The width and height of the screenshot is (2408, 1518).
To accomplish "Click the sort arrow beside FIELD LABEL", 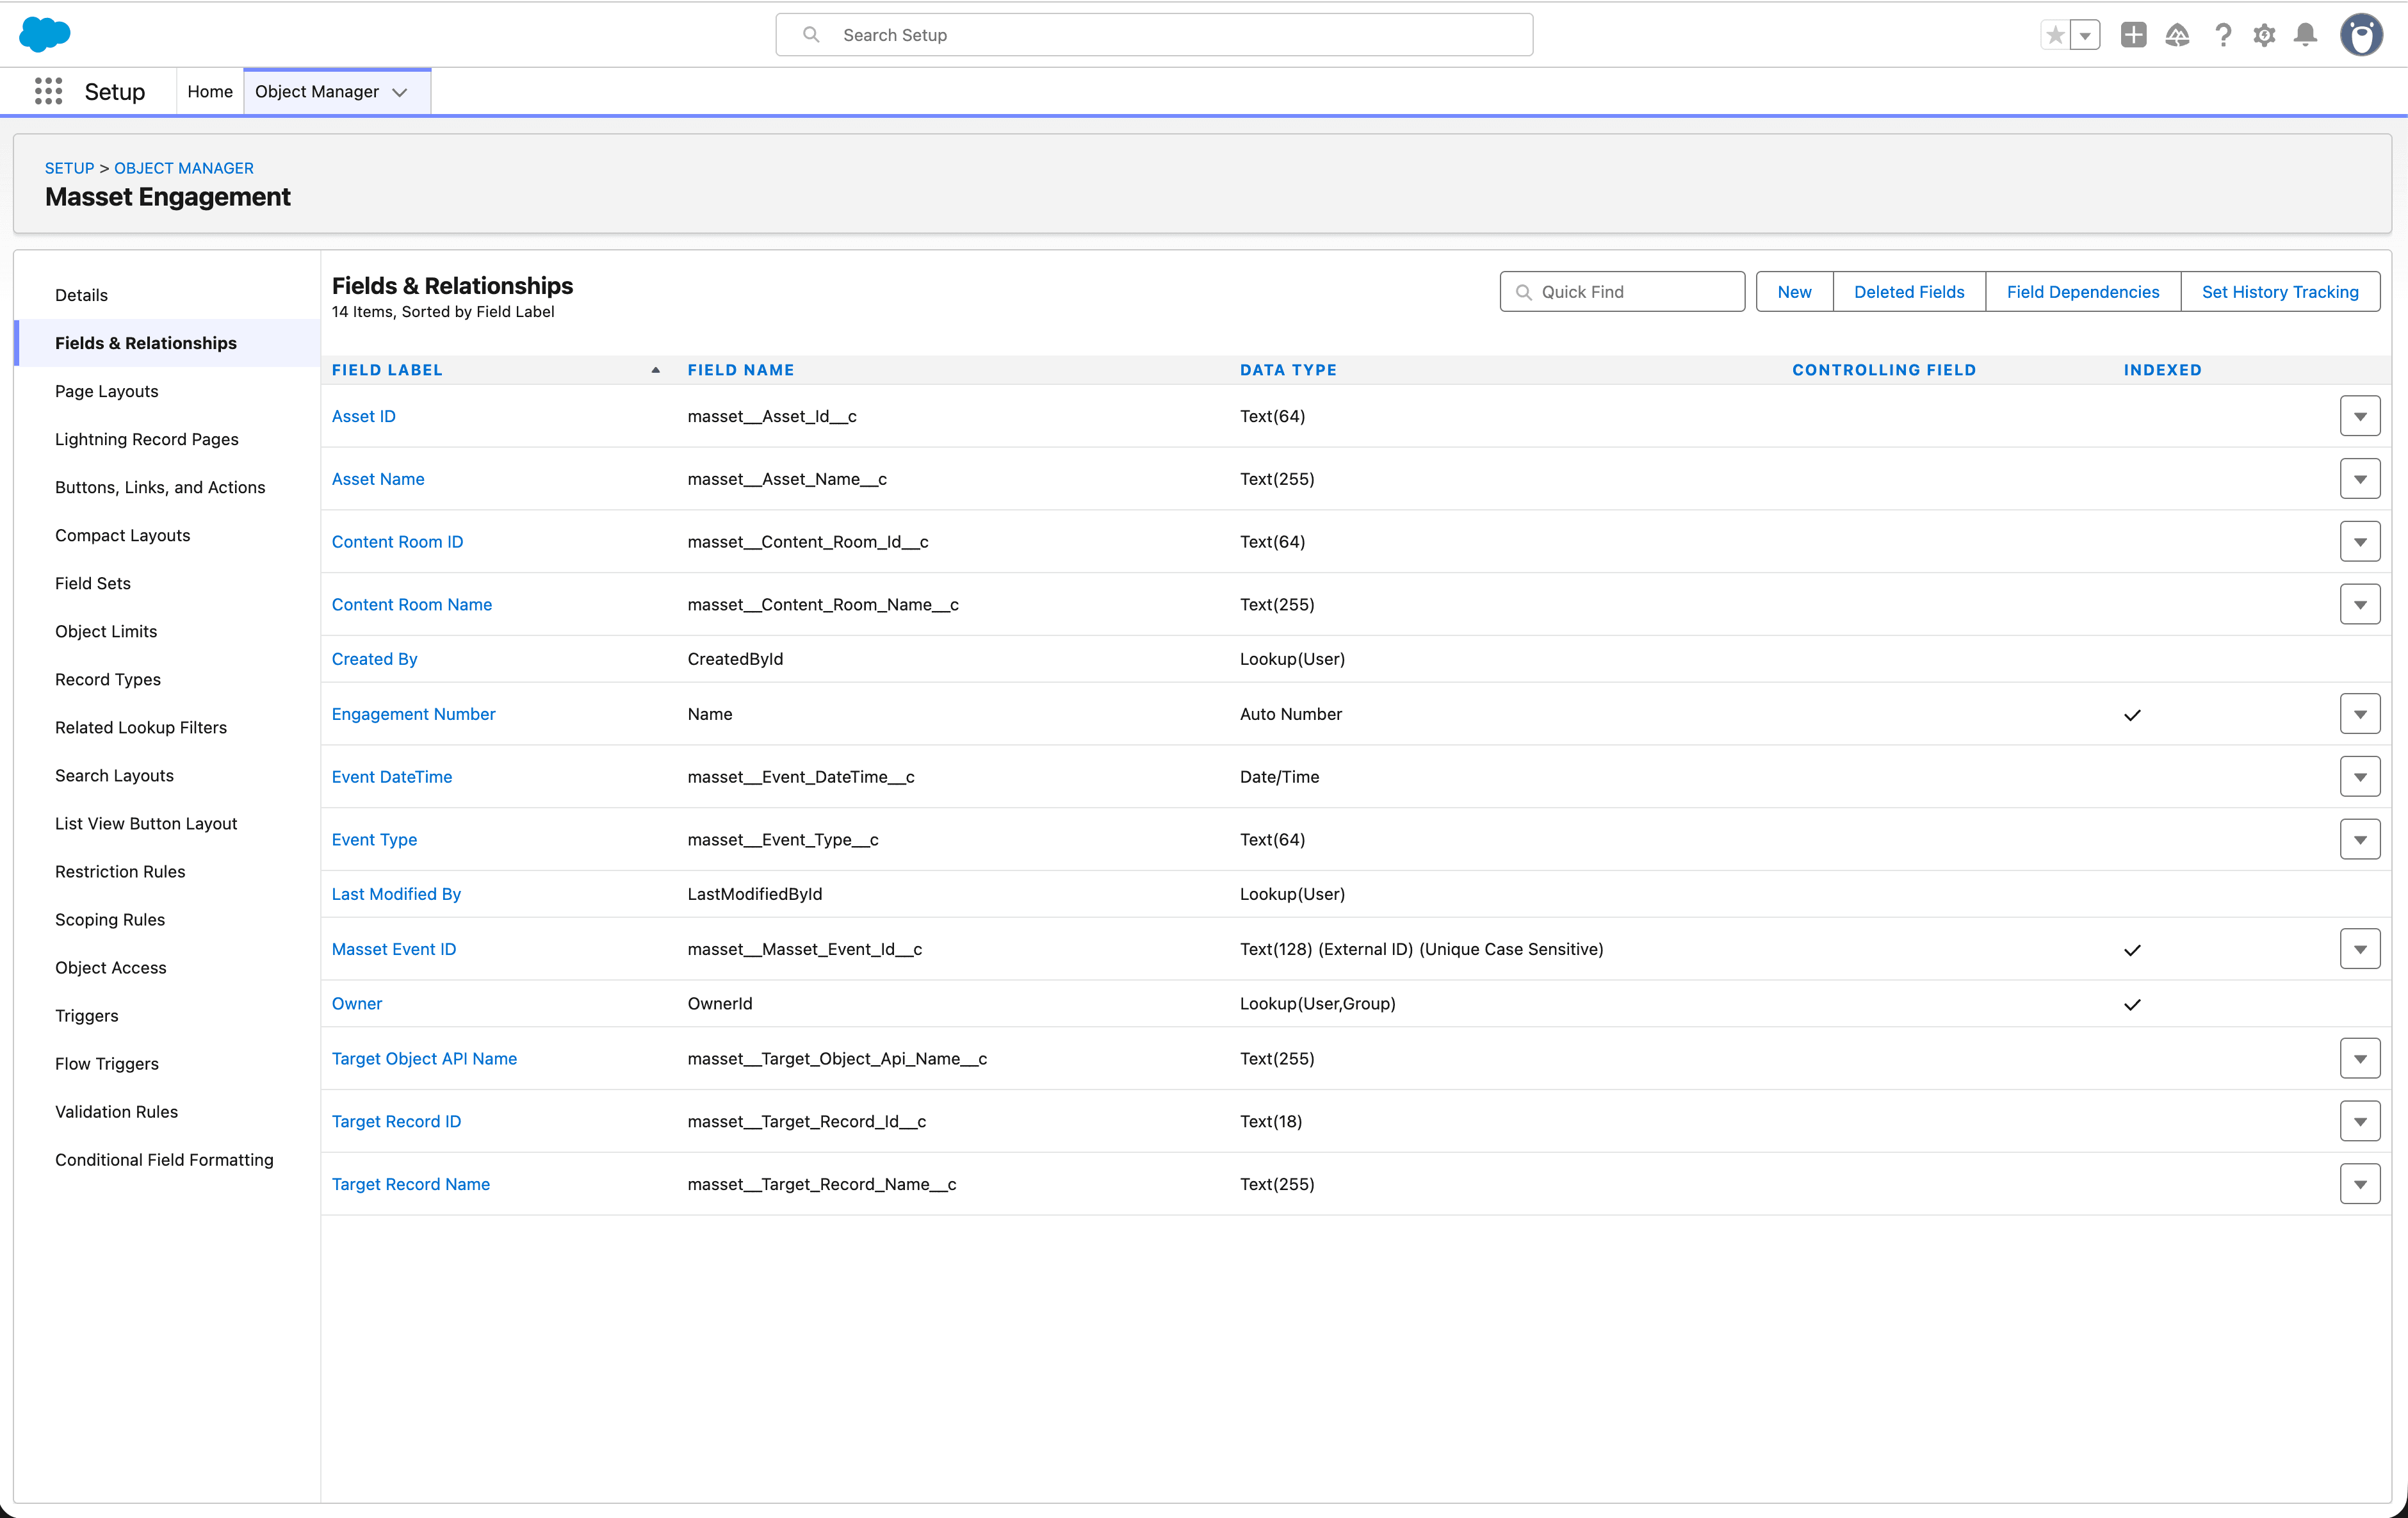I will 656,370.
